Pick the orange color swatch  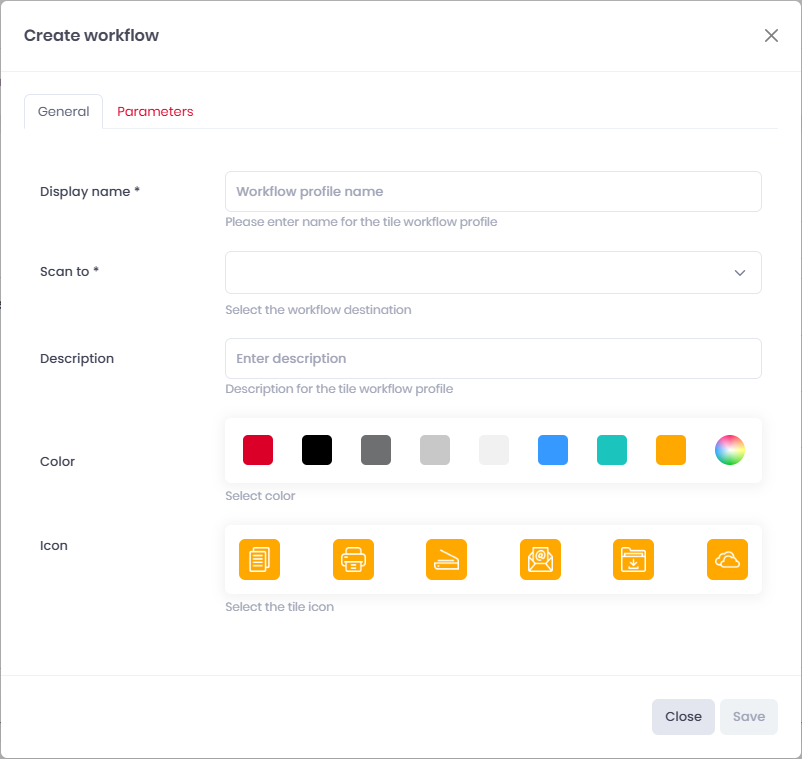[671, 450]
